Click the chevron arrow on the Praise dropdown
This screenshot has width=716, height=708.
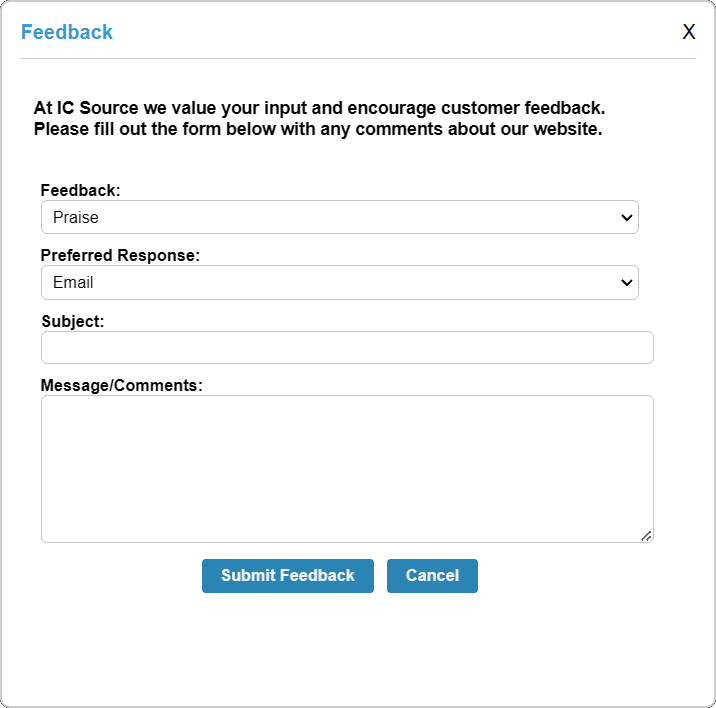point(627,217)
